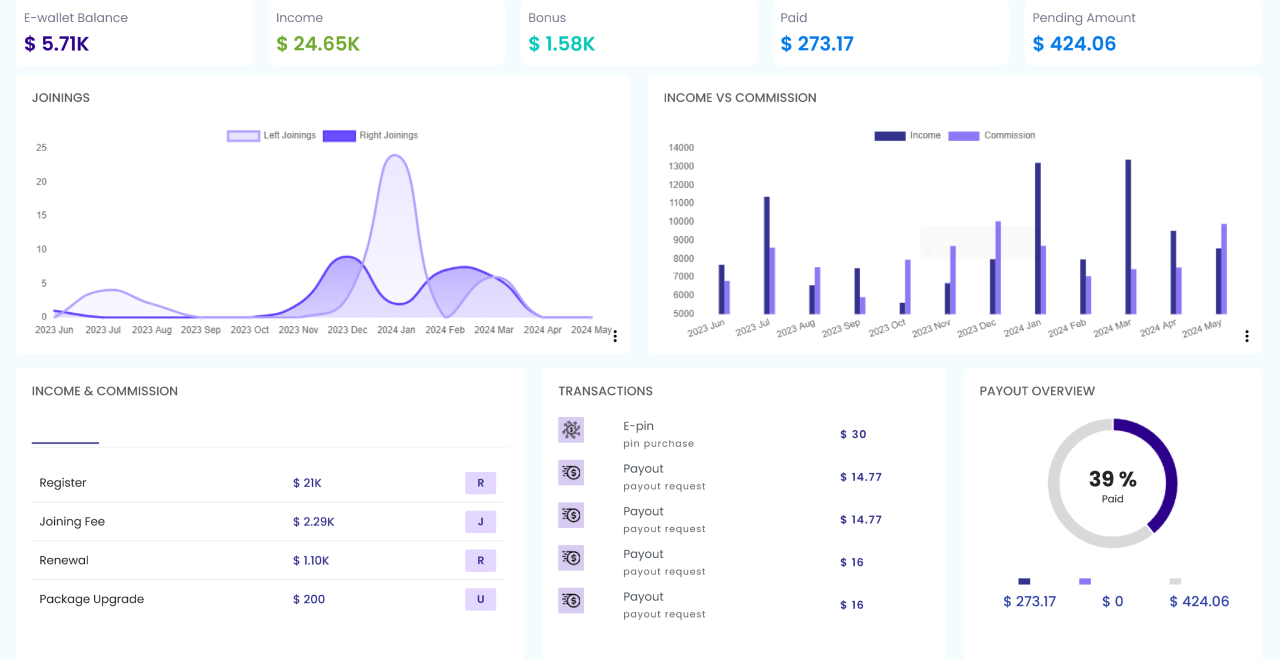Click the R badge in the Renewal row
This screenshot has height=659, width=1280.
tap(480, 561)
